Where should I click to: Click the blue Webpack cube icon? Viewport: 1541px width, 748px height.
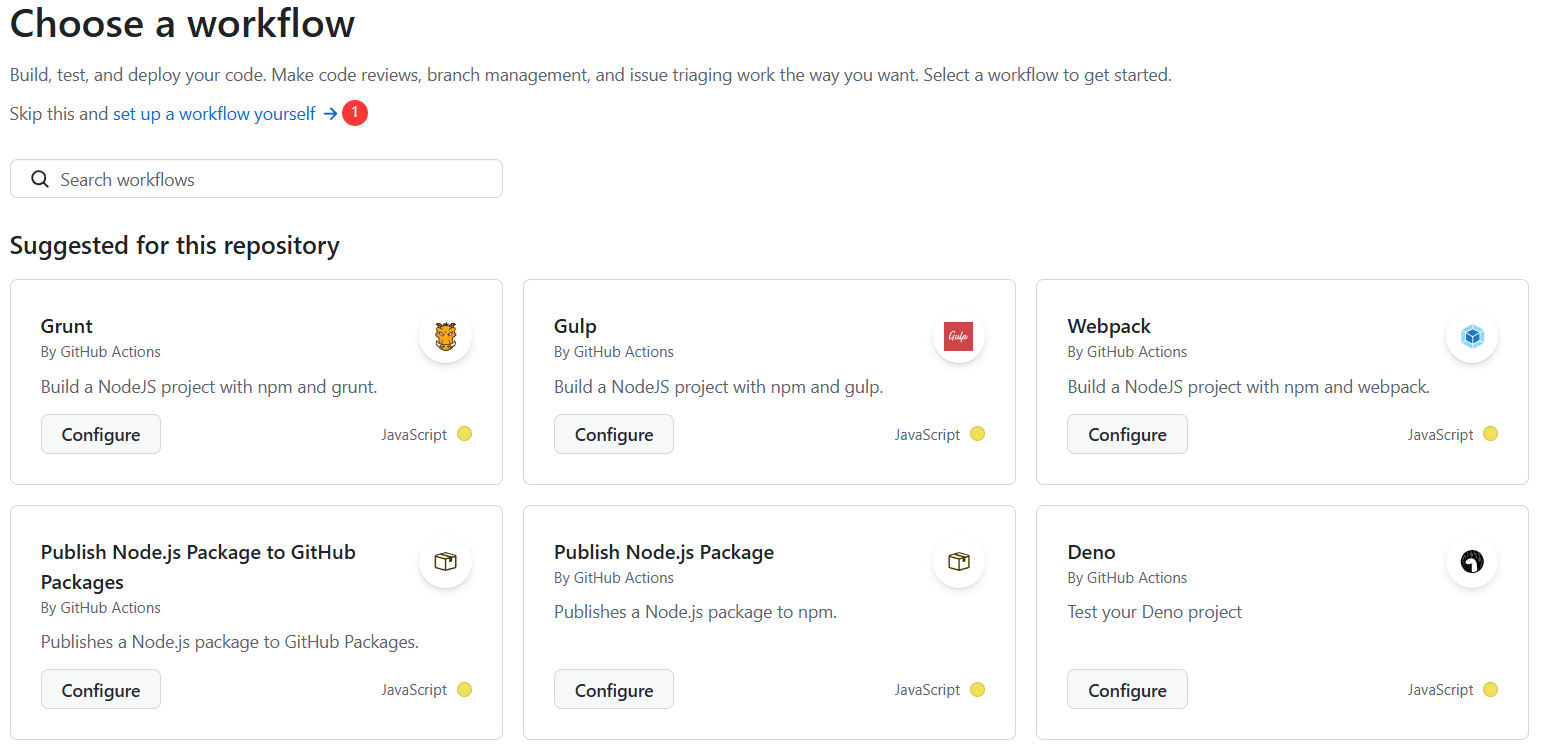pyautogui.click(x=1471, y=337)
